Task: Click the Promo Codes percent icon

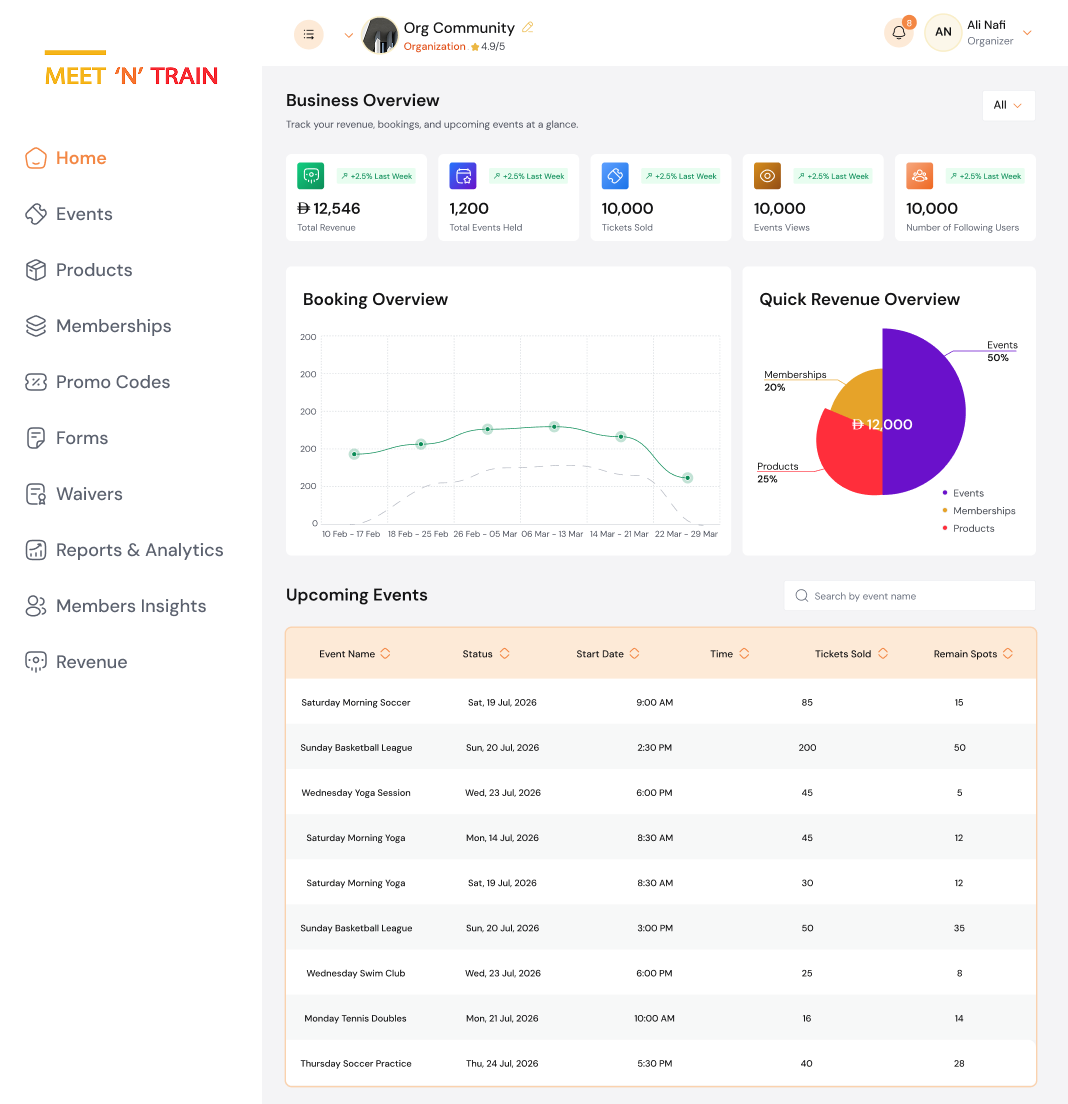Action: point(36,382)
